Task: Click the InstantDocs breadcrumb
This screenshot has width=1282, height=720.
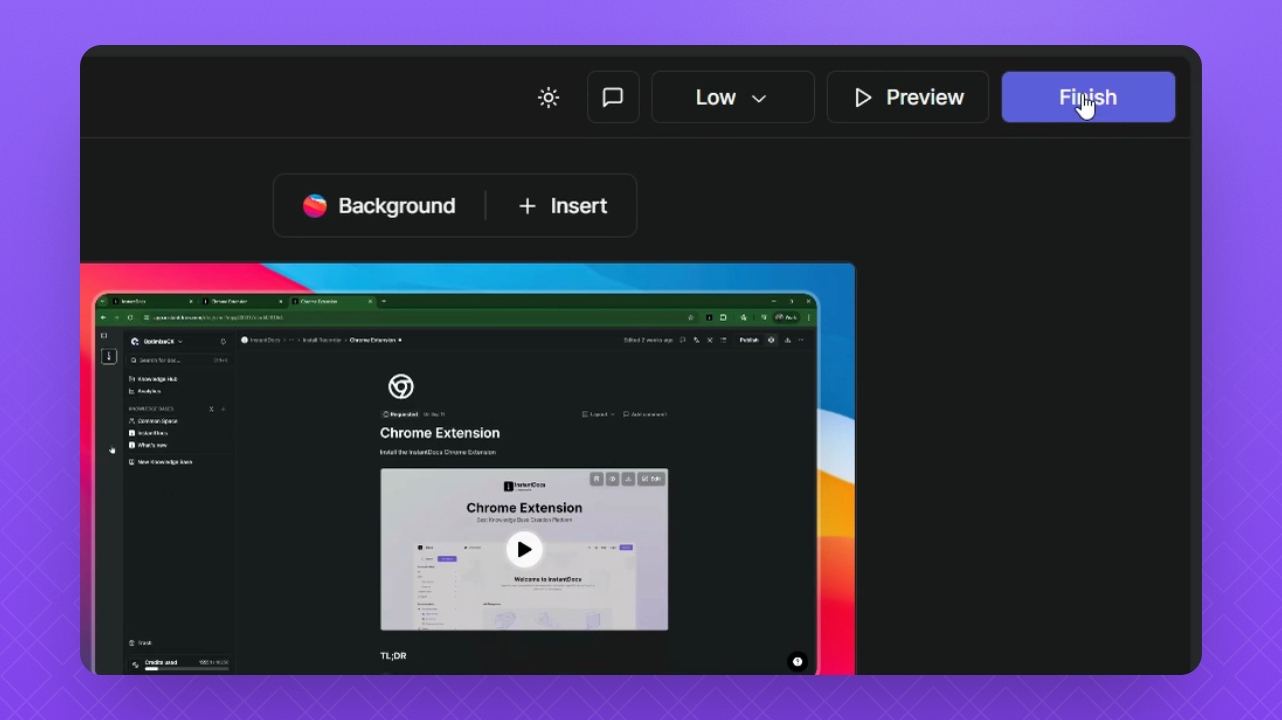Action: pyautogui.click(x=264, y=340)
